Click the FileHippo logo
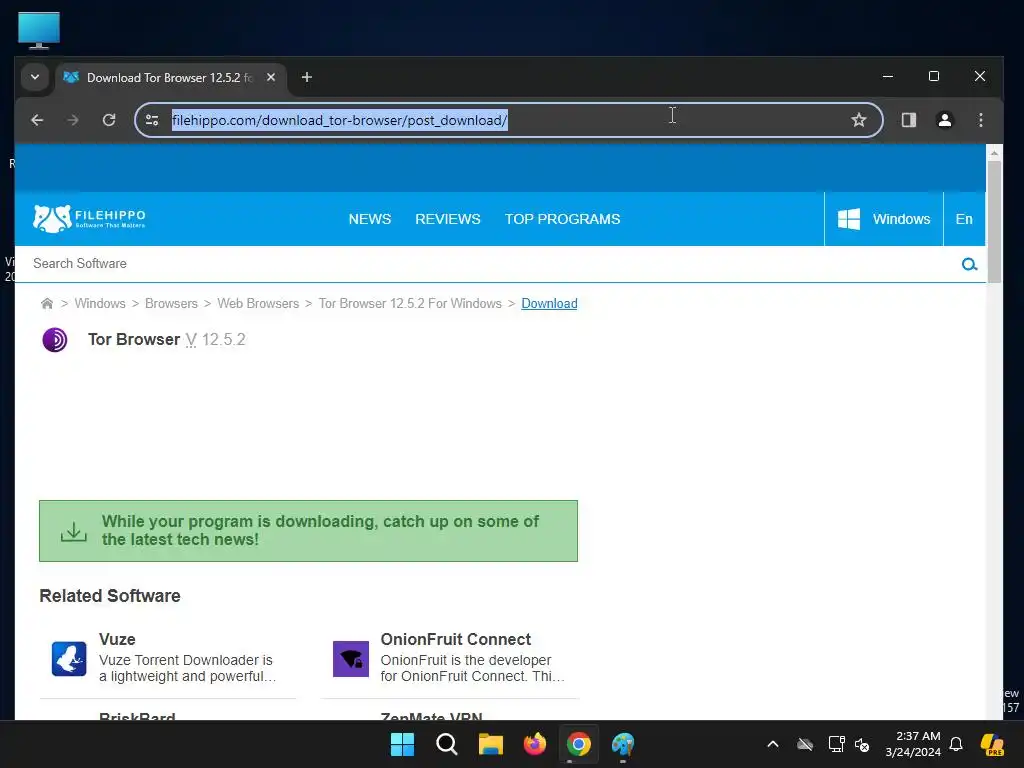Screen dimensions: 1024x768 [x=89, y=219]
